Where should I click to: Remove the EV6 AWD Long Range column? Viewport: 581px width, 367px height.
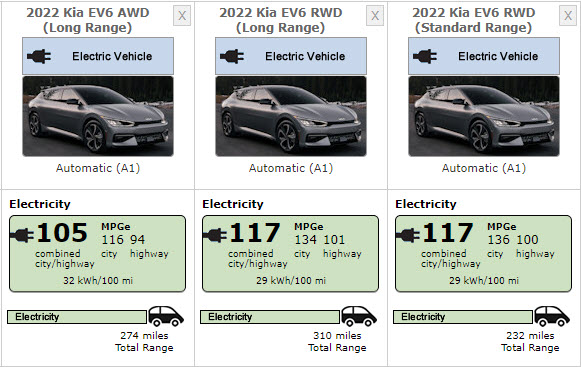182,16
